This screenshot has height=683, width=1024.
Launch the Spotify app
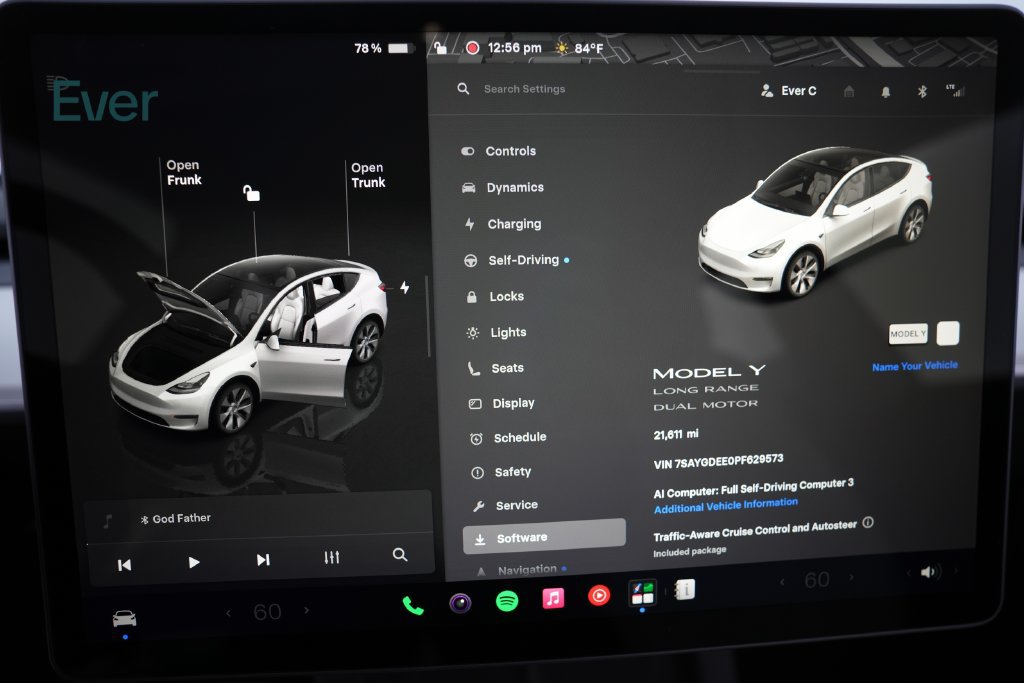pyautogui.click(x=507, y=600)
